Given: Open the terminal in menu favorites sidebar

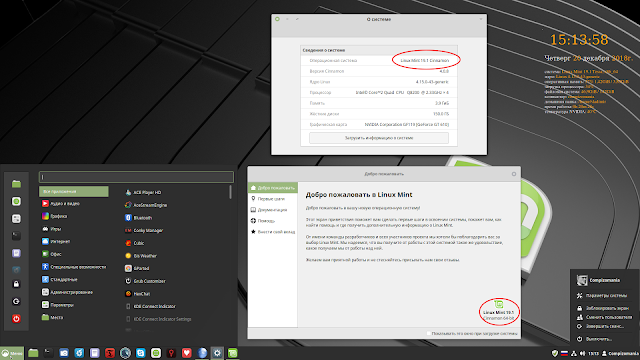Looking at the screenshot, I should coord(16,236).
